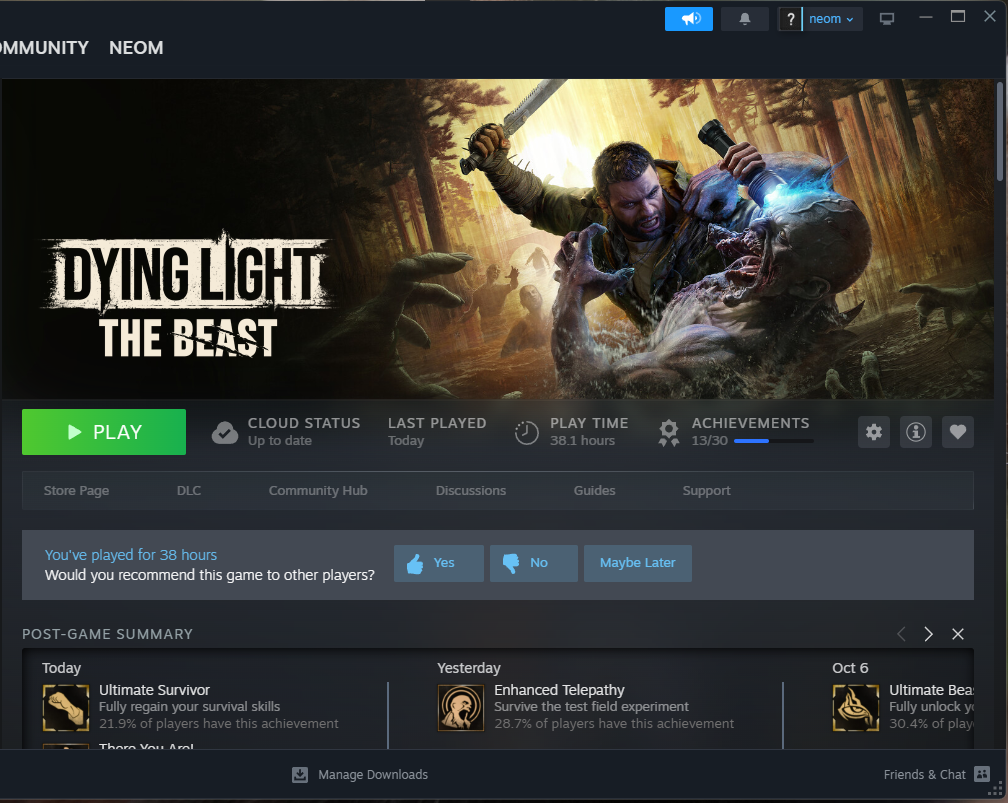Click the Ultimate Survivor achievement icon
The width and height of the screenshot is (1008, 803).
(x=66, y=707)
